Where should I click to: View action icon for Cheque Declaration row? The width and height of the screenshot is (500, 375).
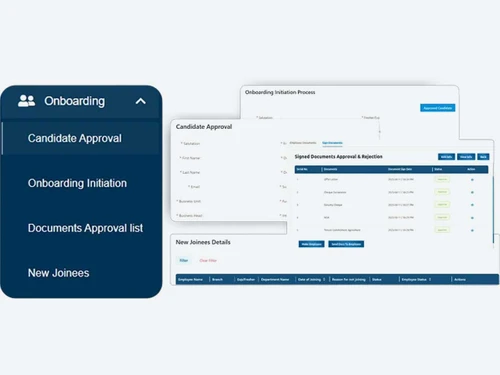point(472,192)
